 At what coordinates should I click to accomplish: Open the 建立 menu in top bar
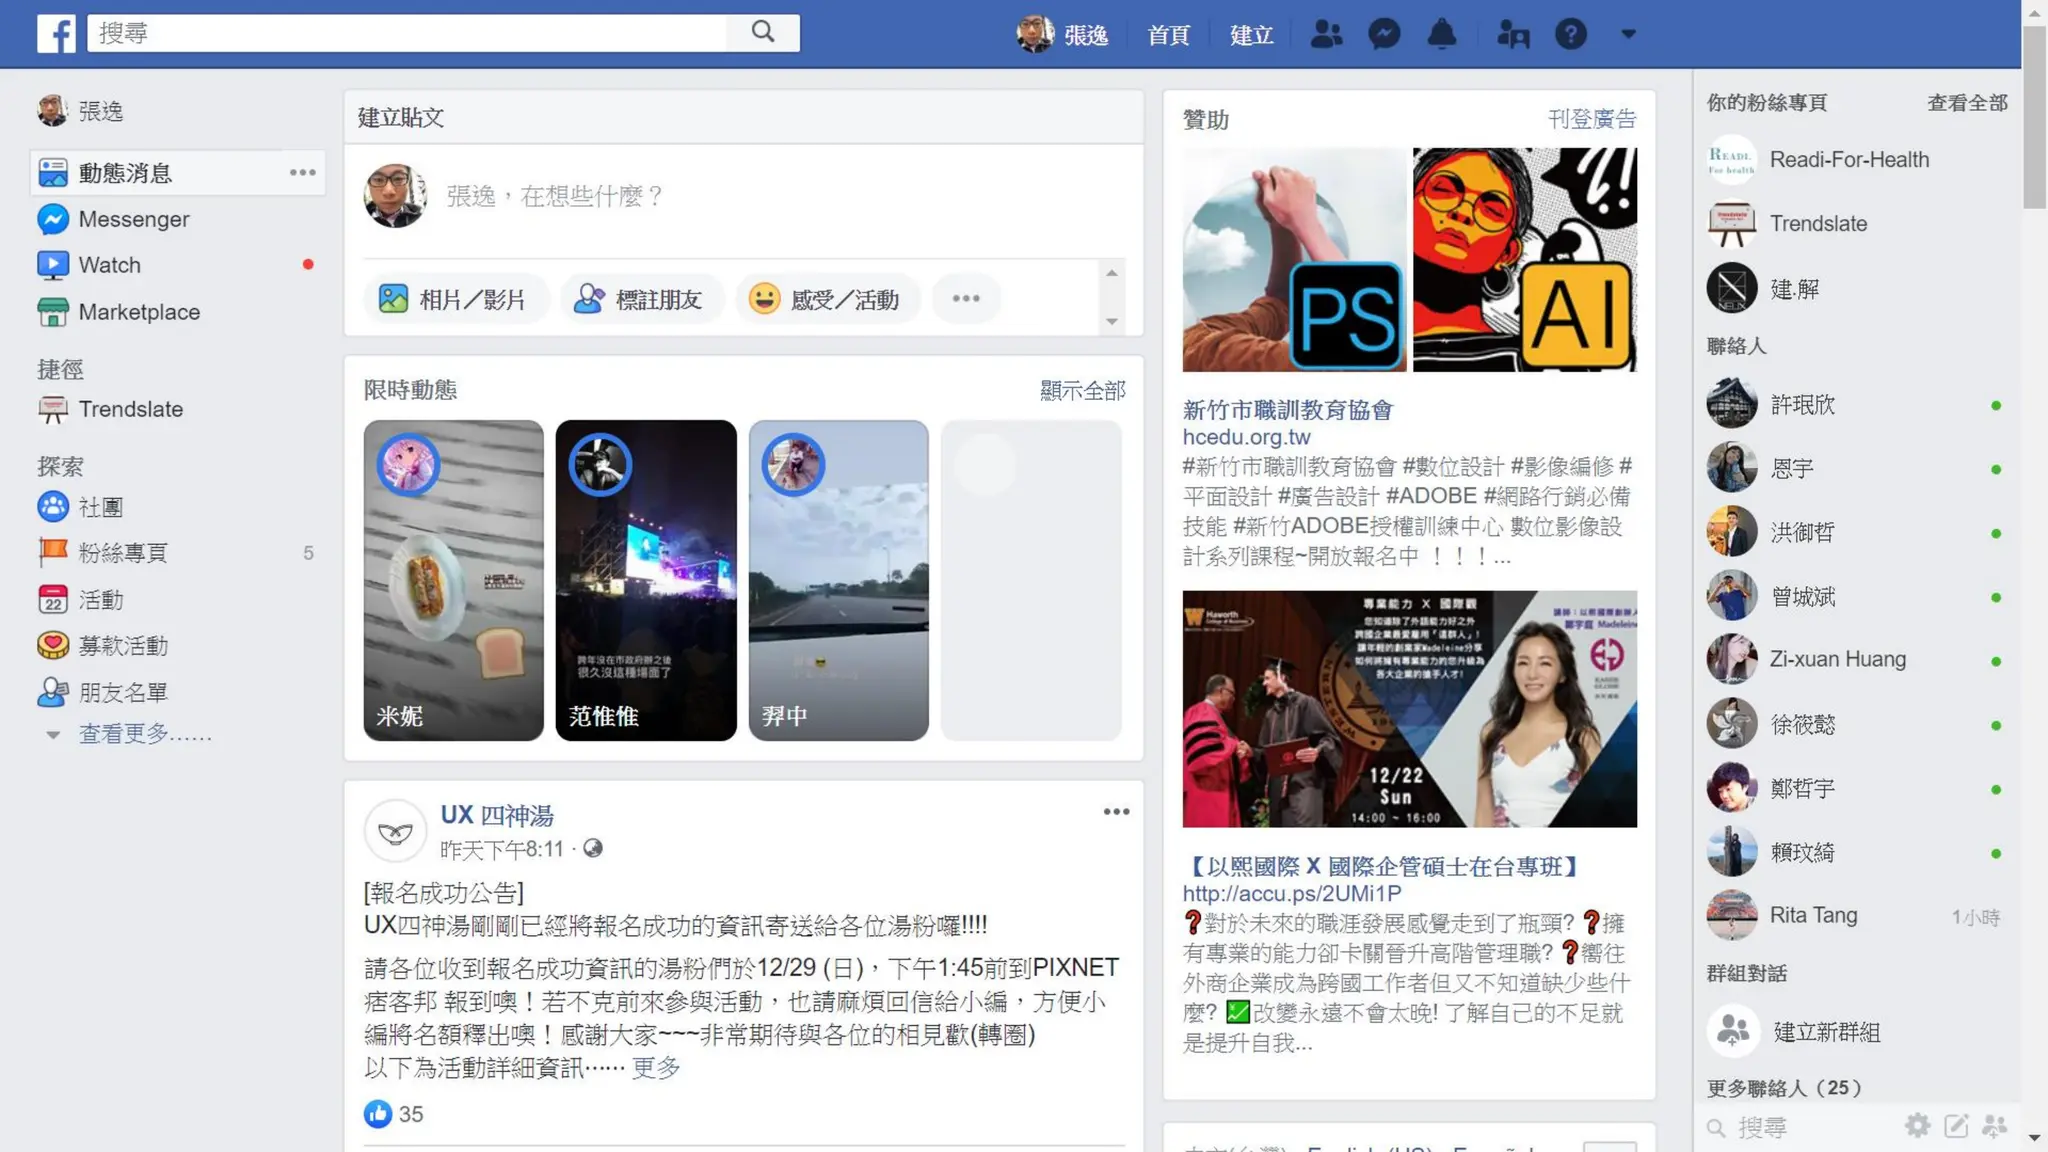pos(1251,35)
